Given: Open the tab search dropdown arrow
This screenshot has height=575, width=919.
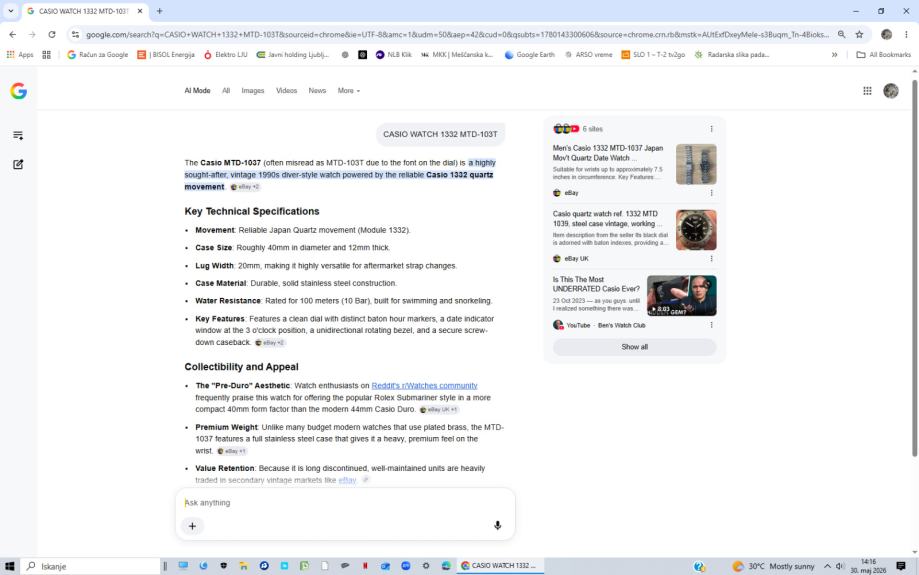Looking at the screenshot, I should point(11,11).
